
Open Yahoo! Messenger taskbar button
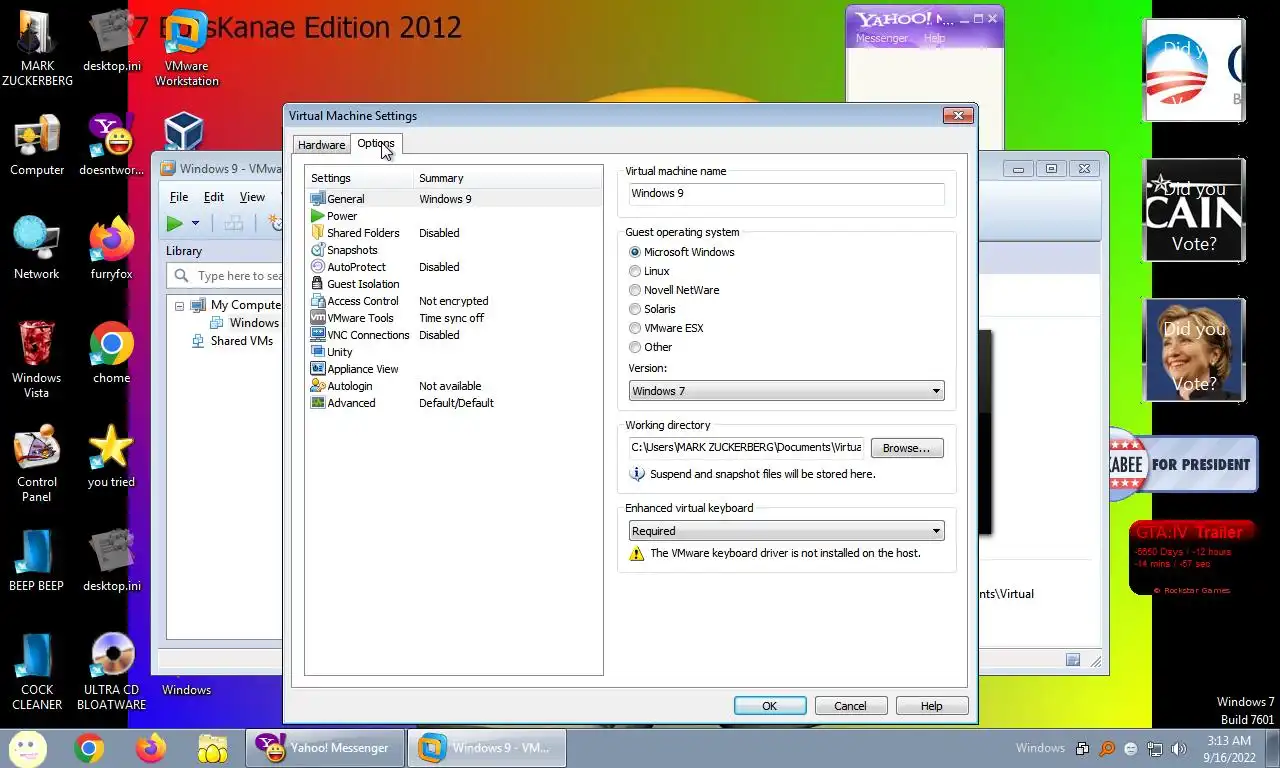point(325,748)
